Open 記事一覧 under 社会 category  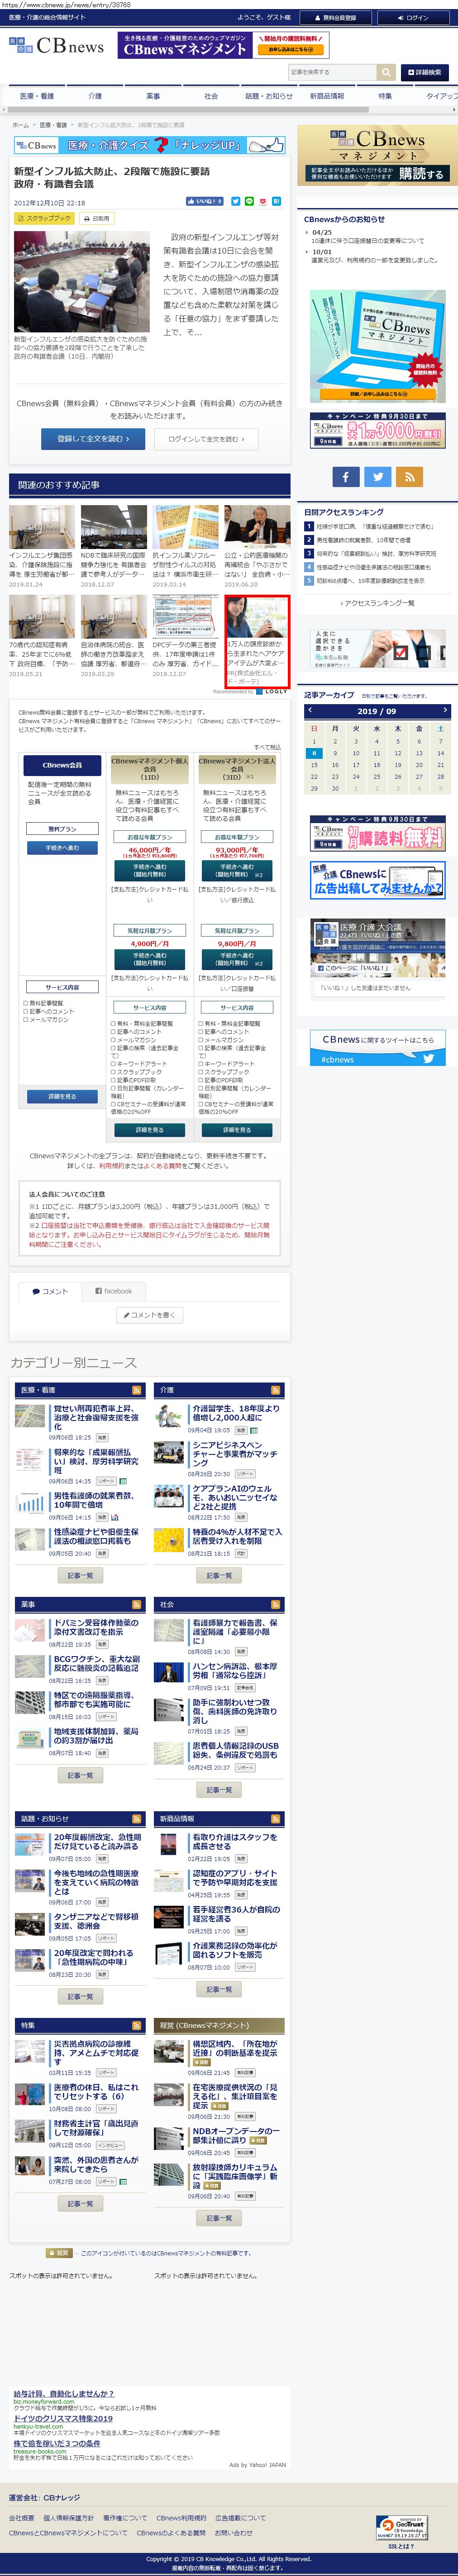219,1789
